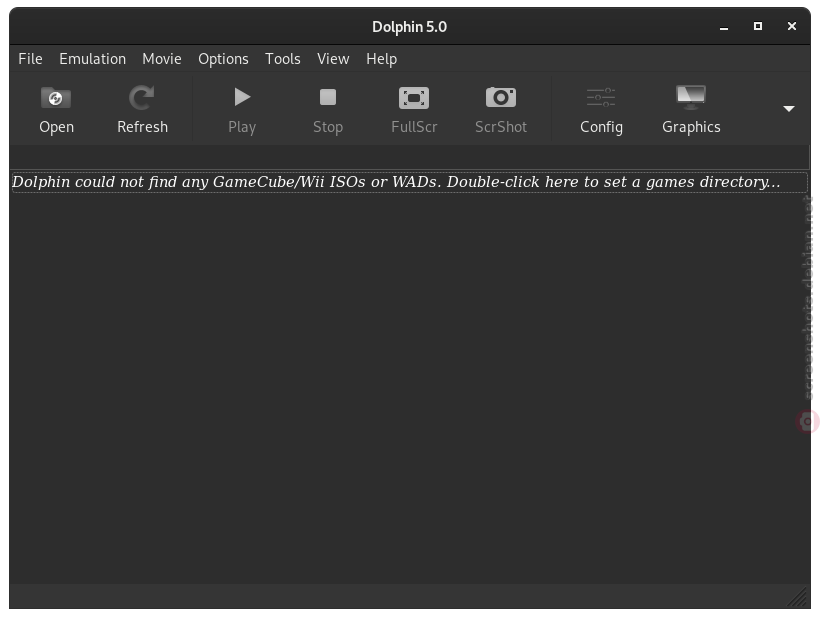This screenshot has width=820, height=618.
Task: Refresh the game list
Action: point(142,109)
